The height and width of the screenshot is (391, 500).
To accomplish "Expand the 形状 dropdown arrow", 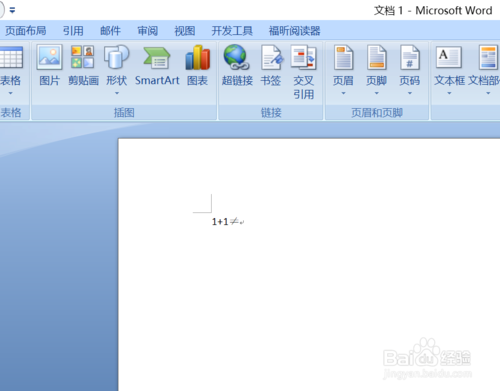I will pyautogui.click(x=117, y=93).
